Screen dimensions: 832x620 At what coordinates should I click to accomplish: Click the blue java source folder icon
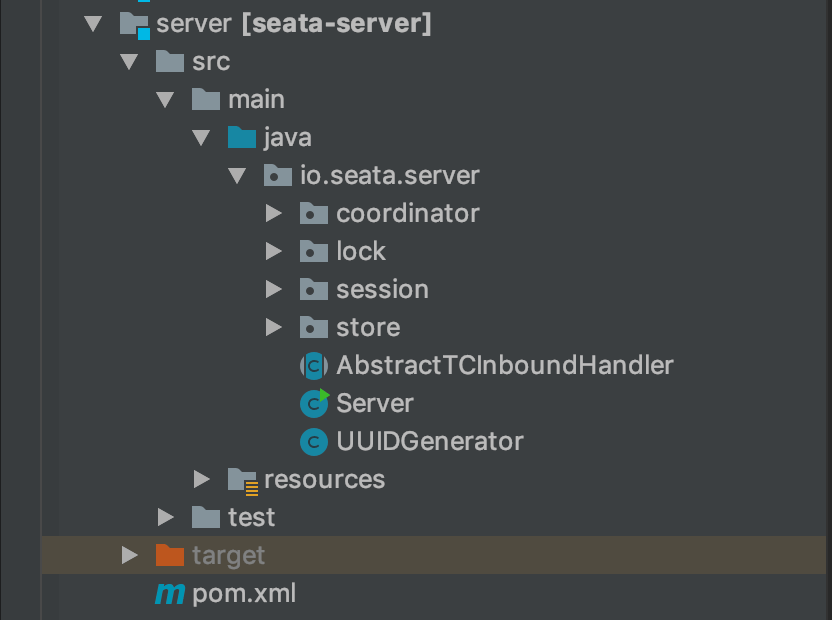242,137
